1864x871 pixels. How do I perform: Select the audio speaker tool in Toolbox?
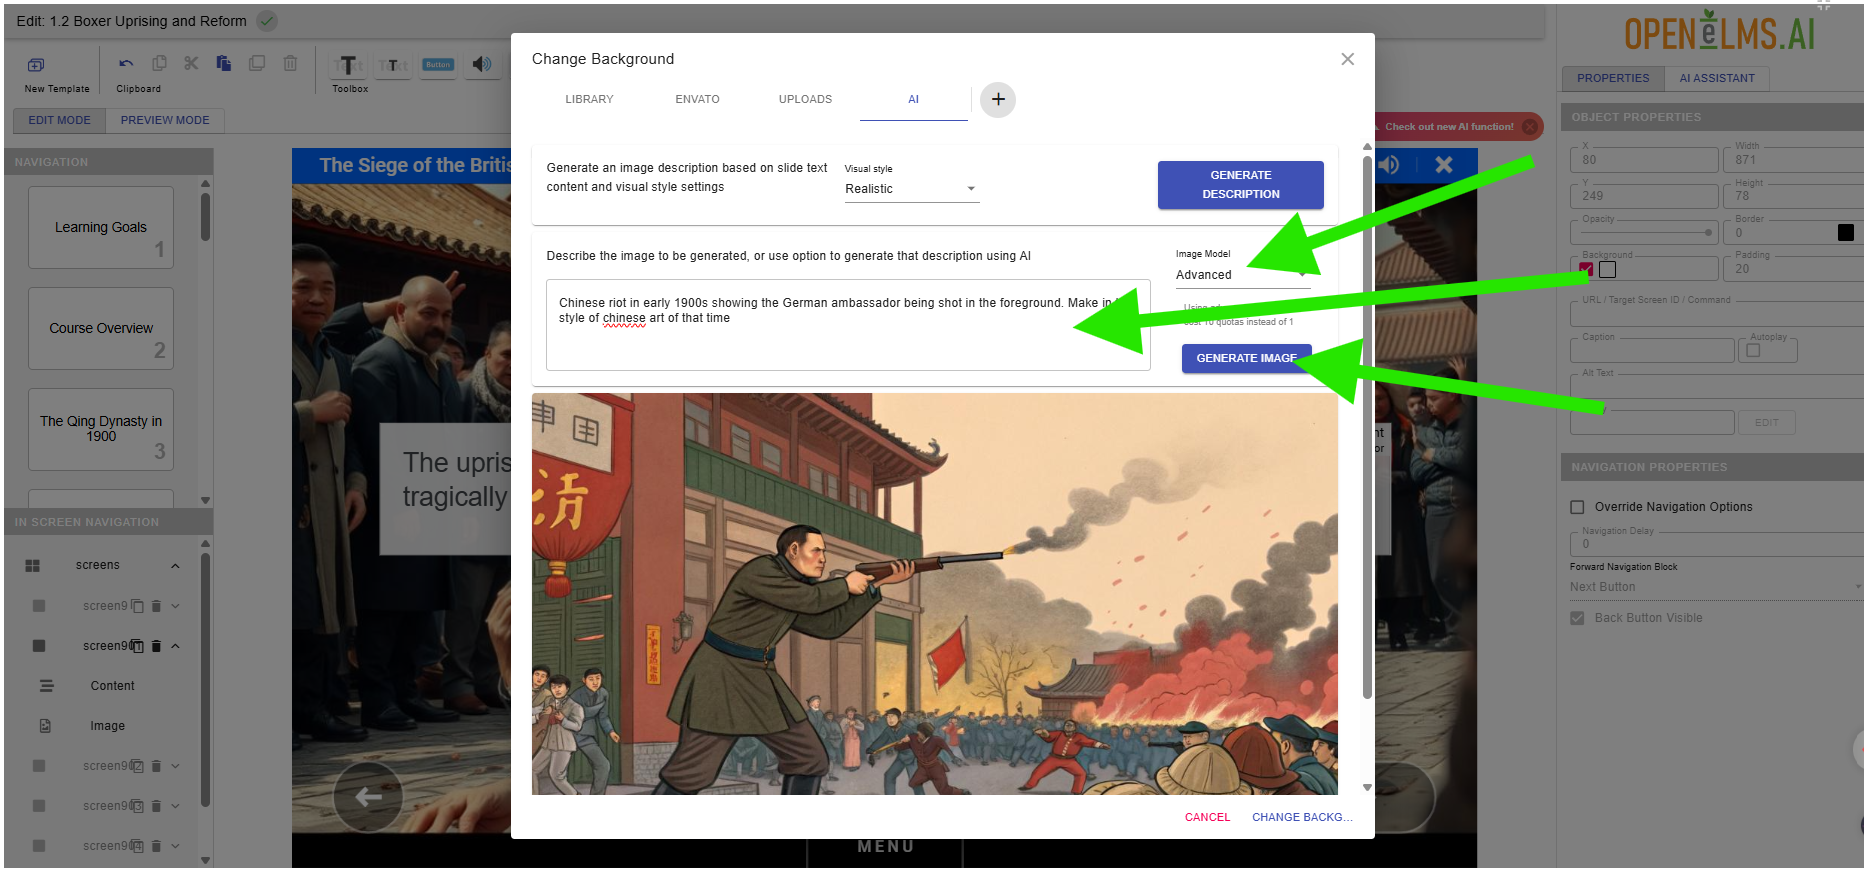click(x=482, y=64)
